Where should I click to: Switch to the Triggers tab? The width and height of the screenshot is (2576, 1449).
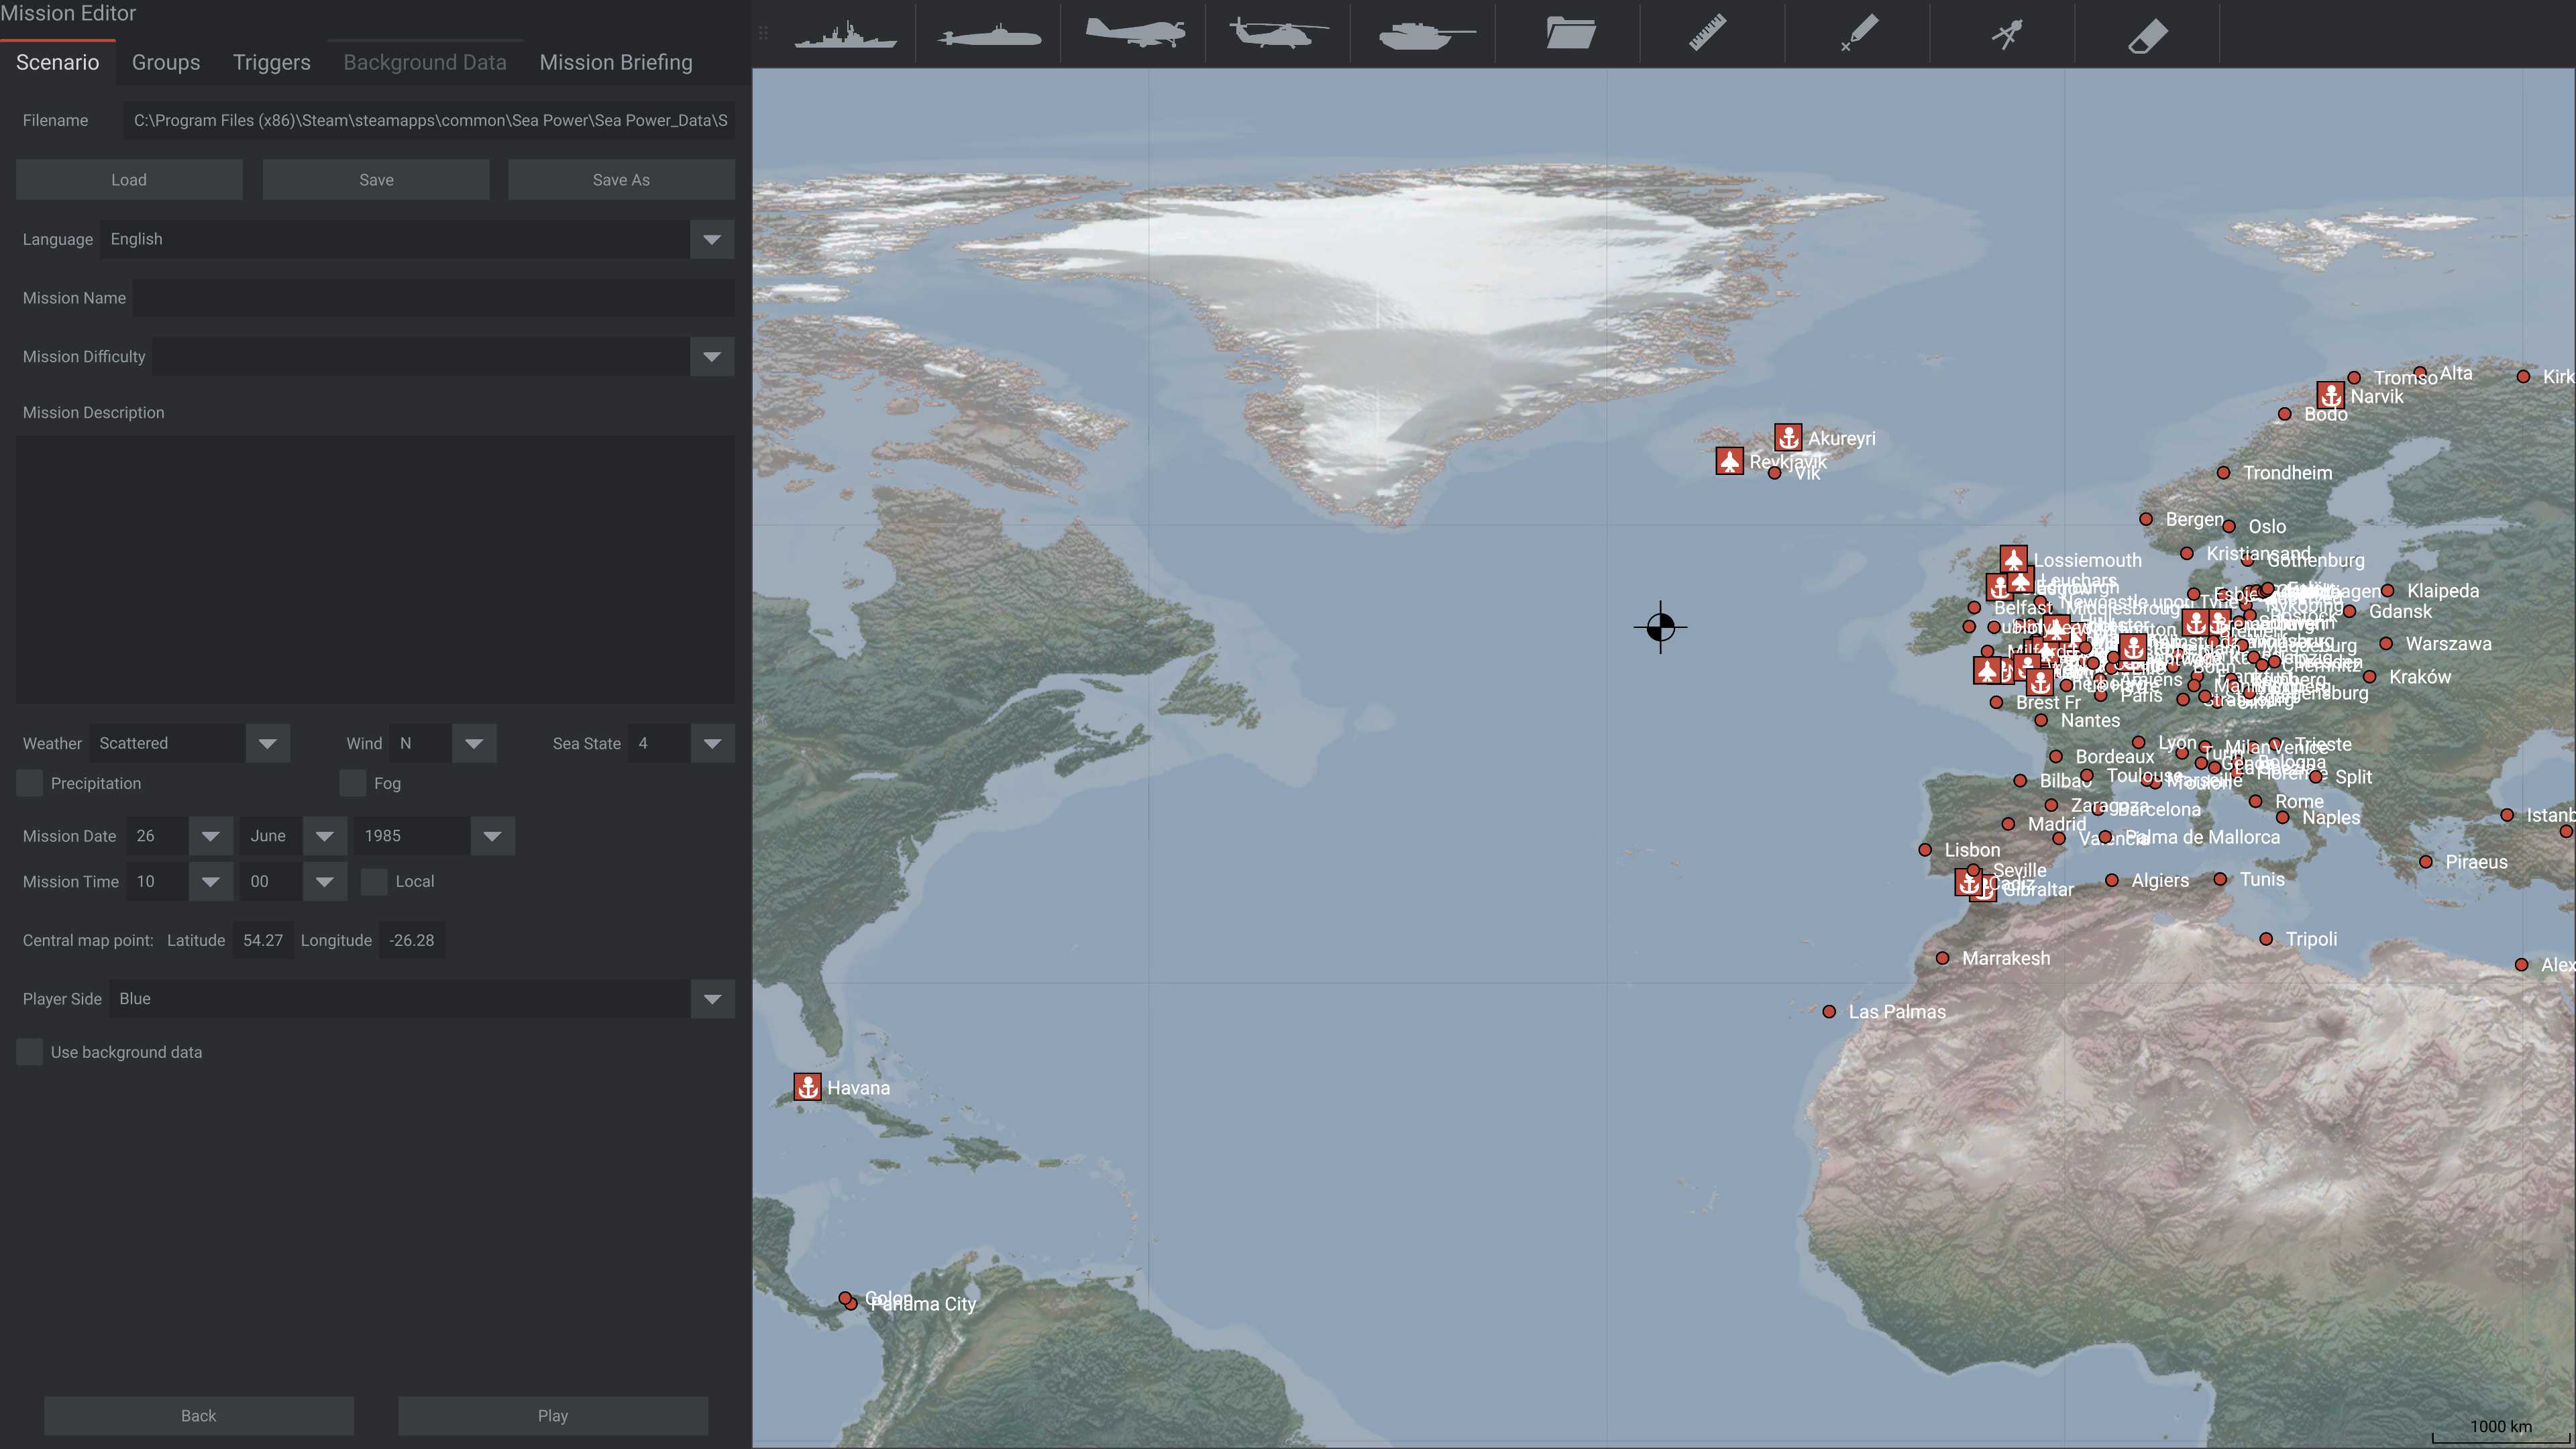(271, 60)
